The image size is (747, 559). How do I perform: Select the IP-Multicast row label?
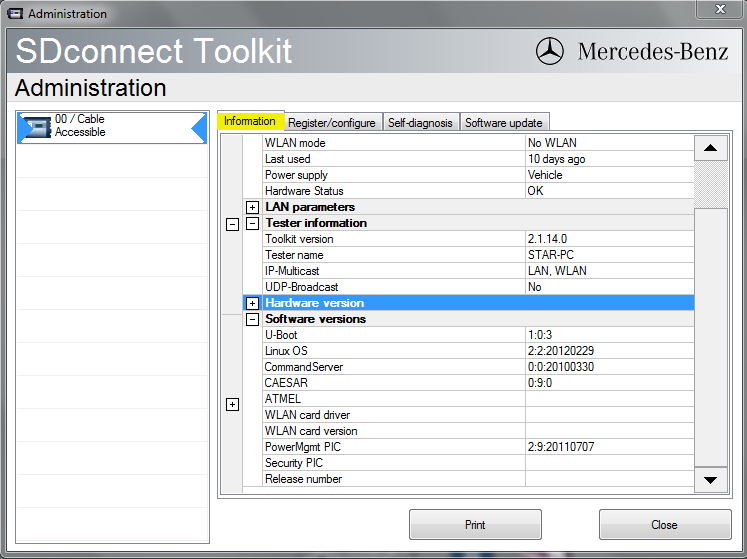[x=292, y=271]
